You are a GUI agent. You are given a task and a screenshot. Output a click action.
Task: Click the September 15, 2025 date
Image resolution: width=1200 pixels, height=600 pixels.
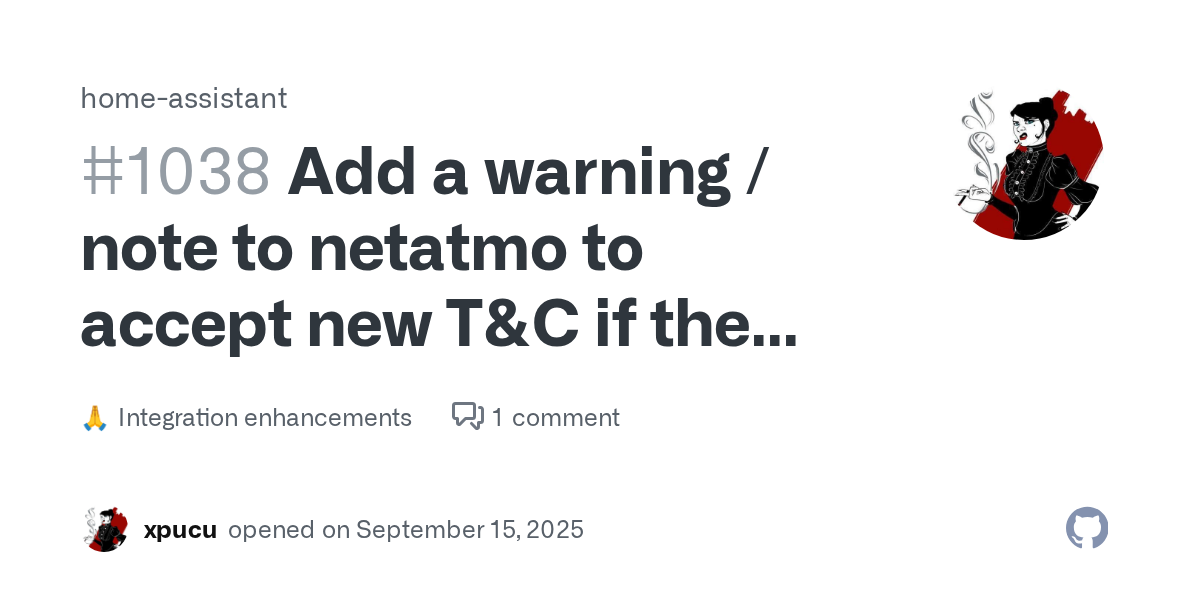point(469,529)
